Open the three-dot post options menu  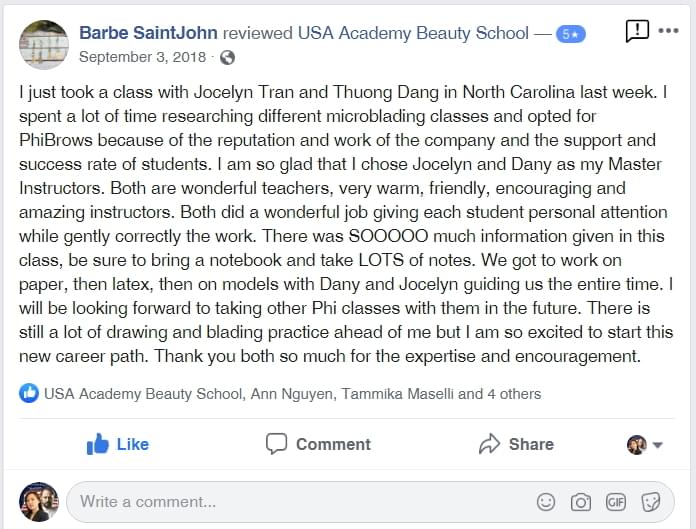(668, 31)
